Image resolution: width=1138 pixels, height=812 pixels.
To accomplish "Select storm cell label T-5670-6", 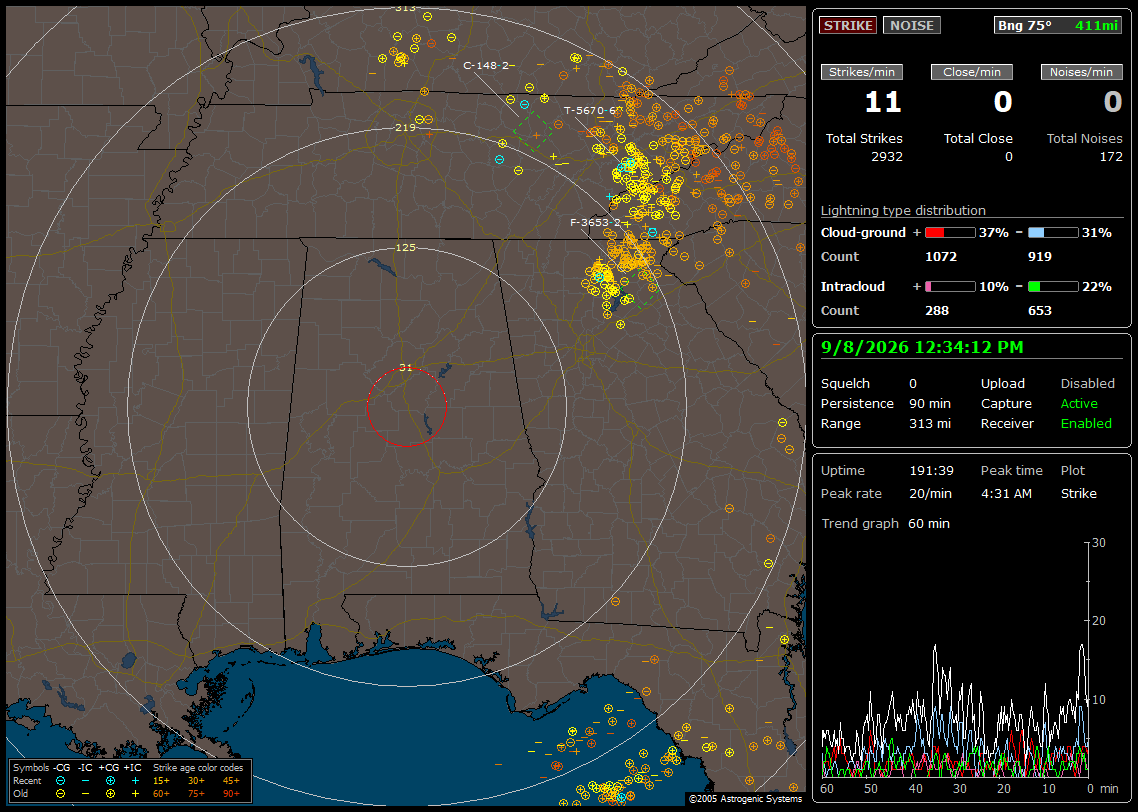I will pos(591,110).
